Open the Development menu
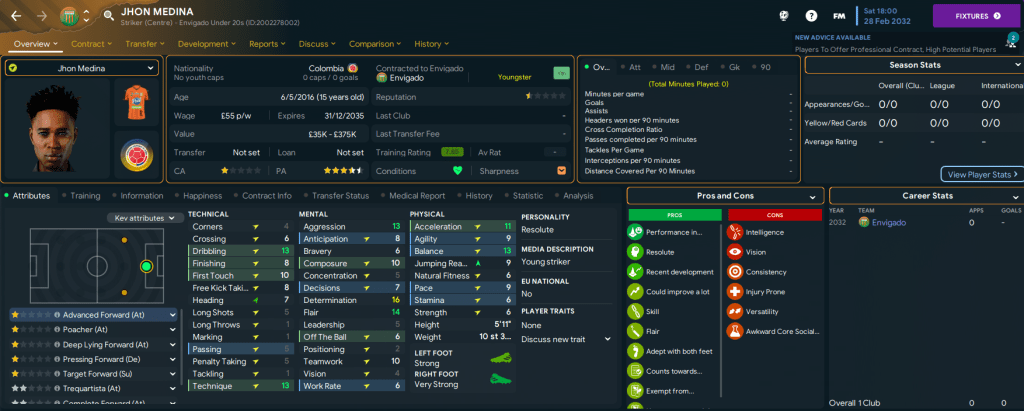 208,44
